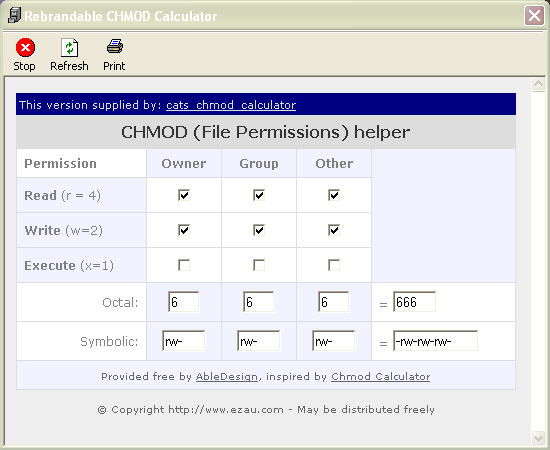Click the scrollbar up arrow
Screen dimensions: 550x450
point(538,84)
